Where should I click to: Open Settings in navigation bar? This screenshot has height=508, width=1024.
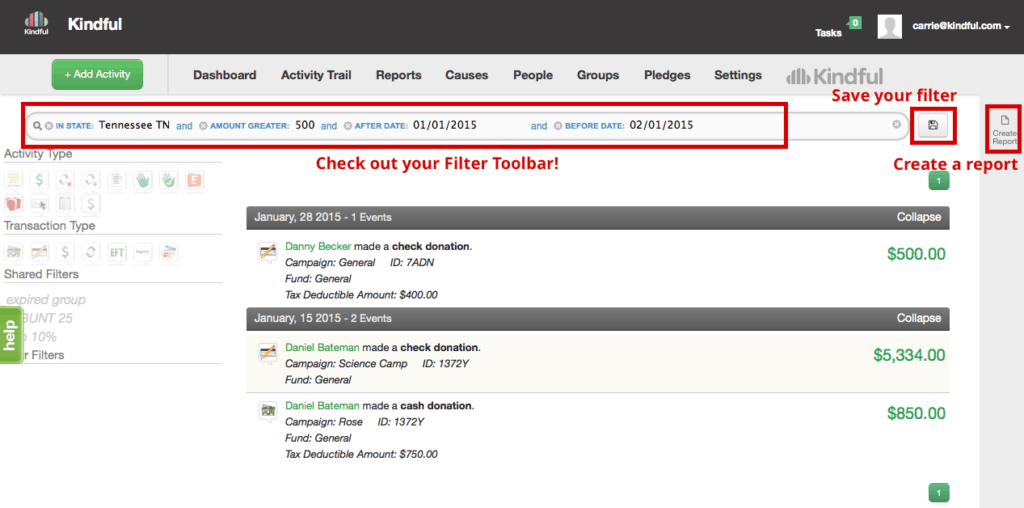(738, 75)
